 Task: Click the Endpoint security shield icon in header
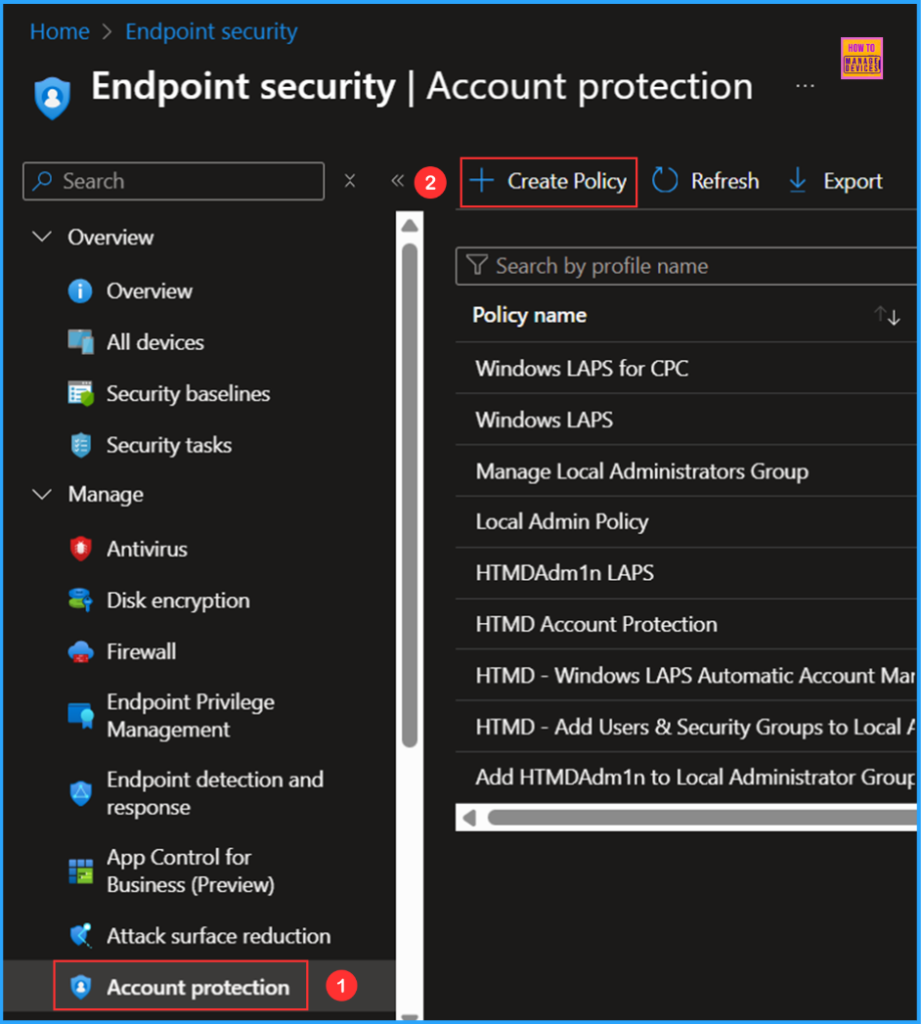click(52, 98)
